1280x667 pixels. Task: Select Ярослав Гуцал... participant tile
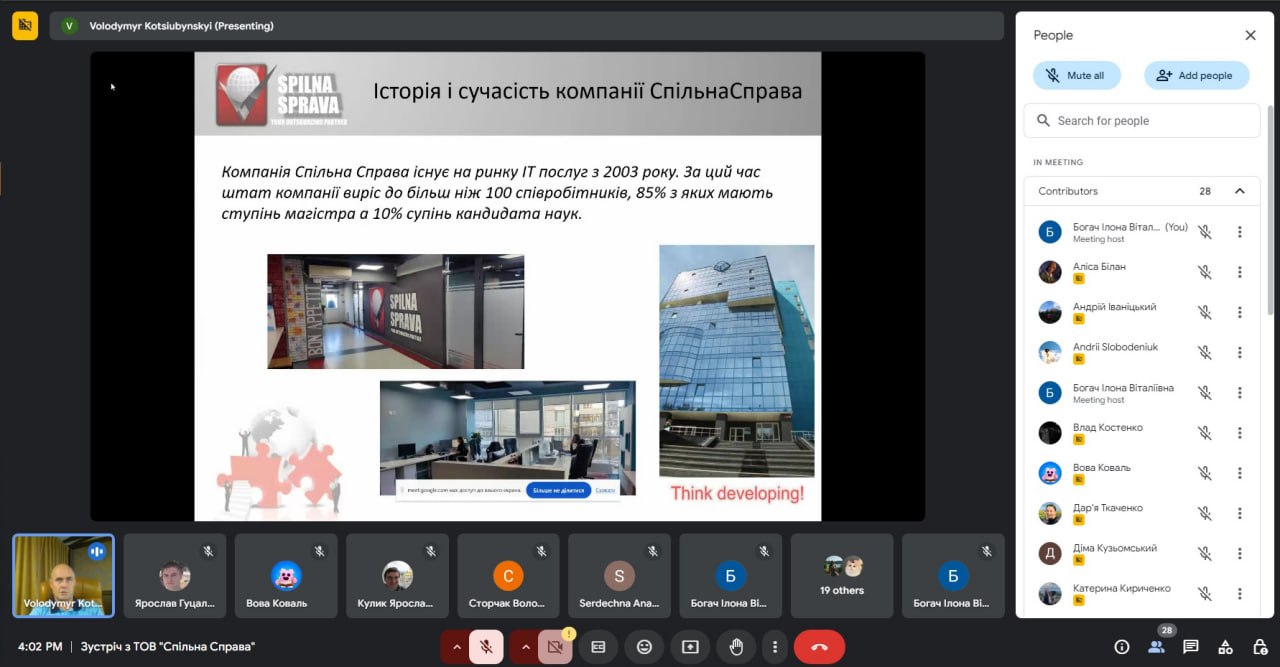point(175,575)
